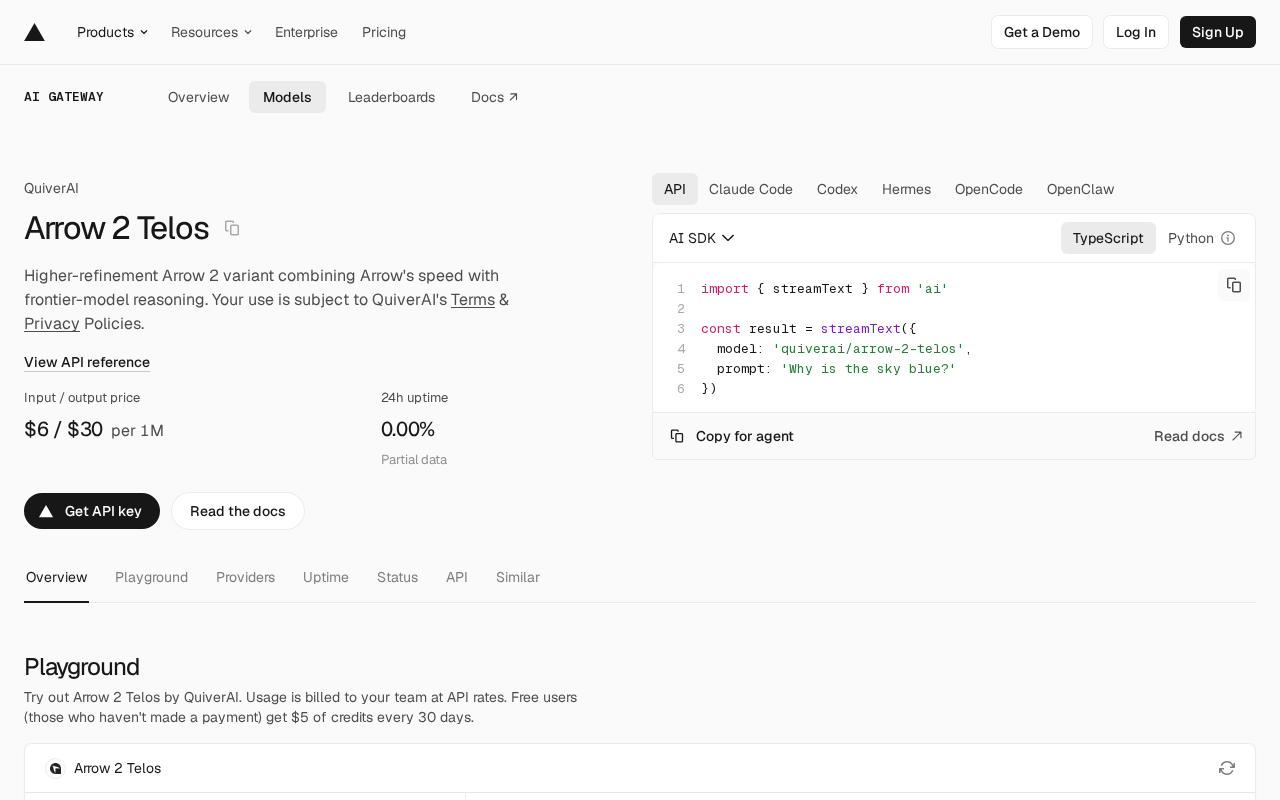Expand the Resources menu
1280x800 pixels.
tap(211, 32)
